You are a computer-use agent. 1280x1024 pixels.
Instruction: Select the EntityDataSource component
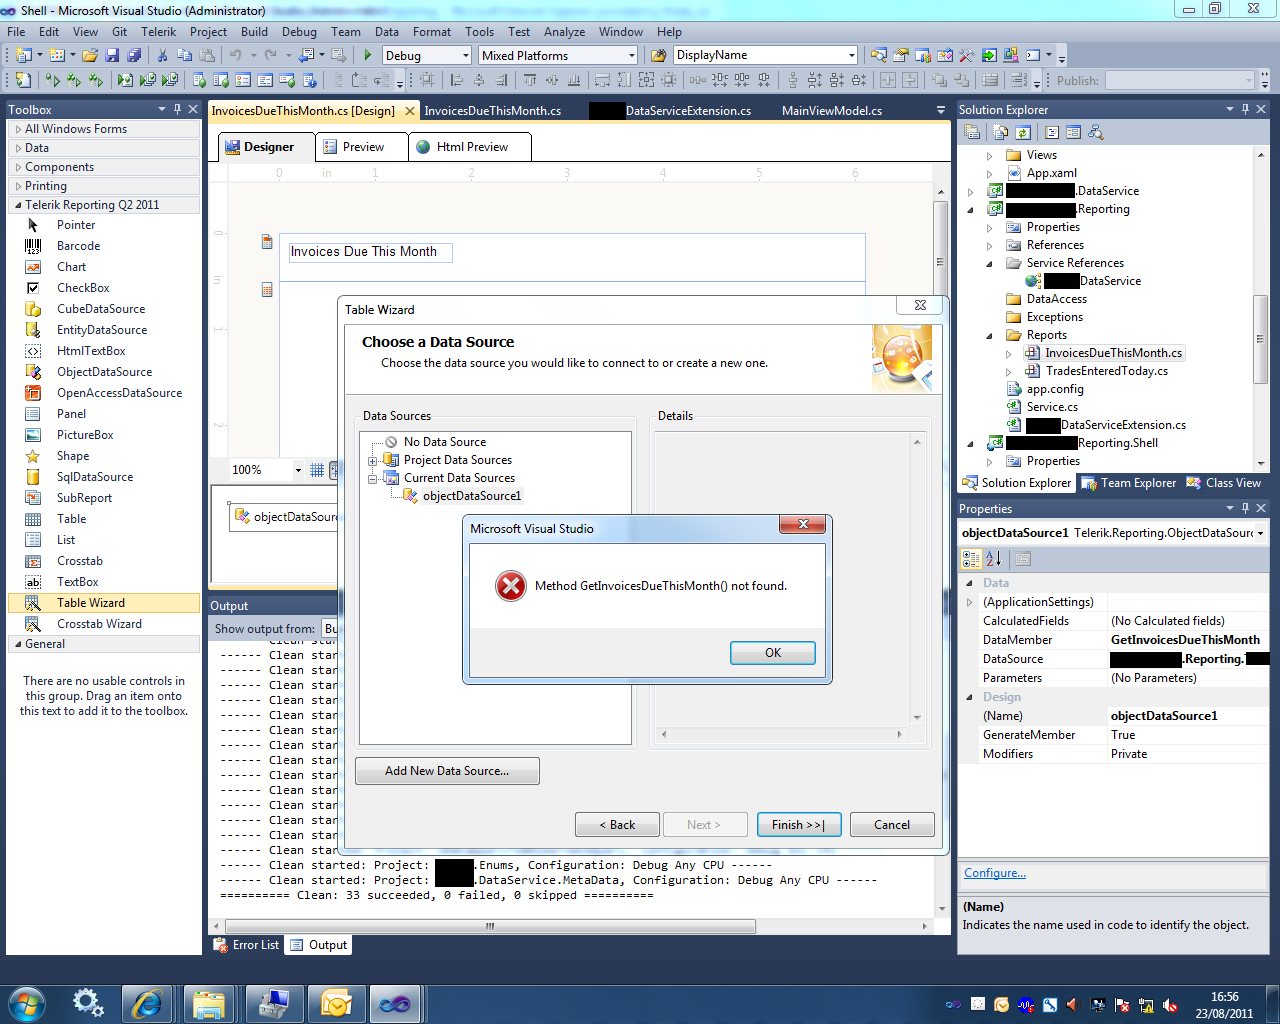(102, 330)
